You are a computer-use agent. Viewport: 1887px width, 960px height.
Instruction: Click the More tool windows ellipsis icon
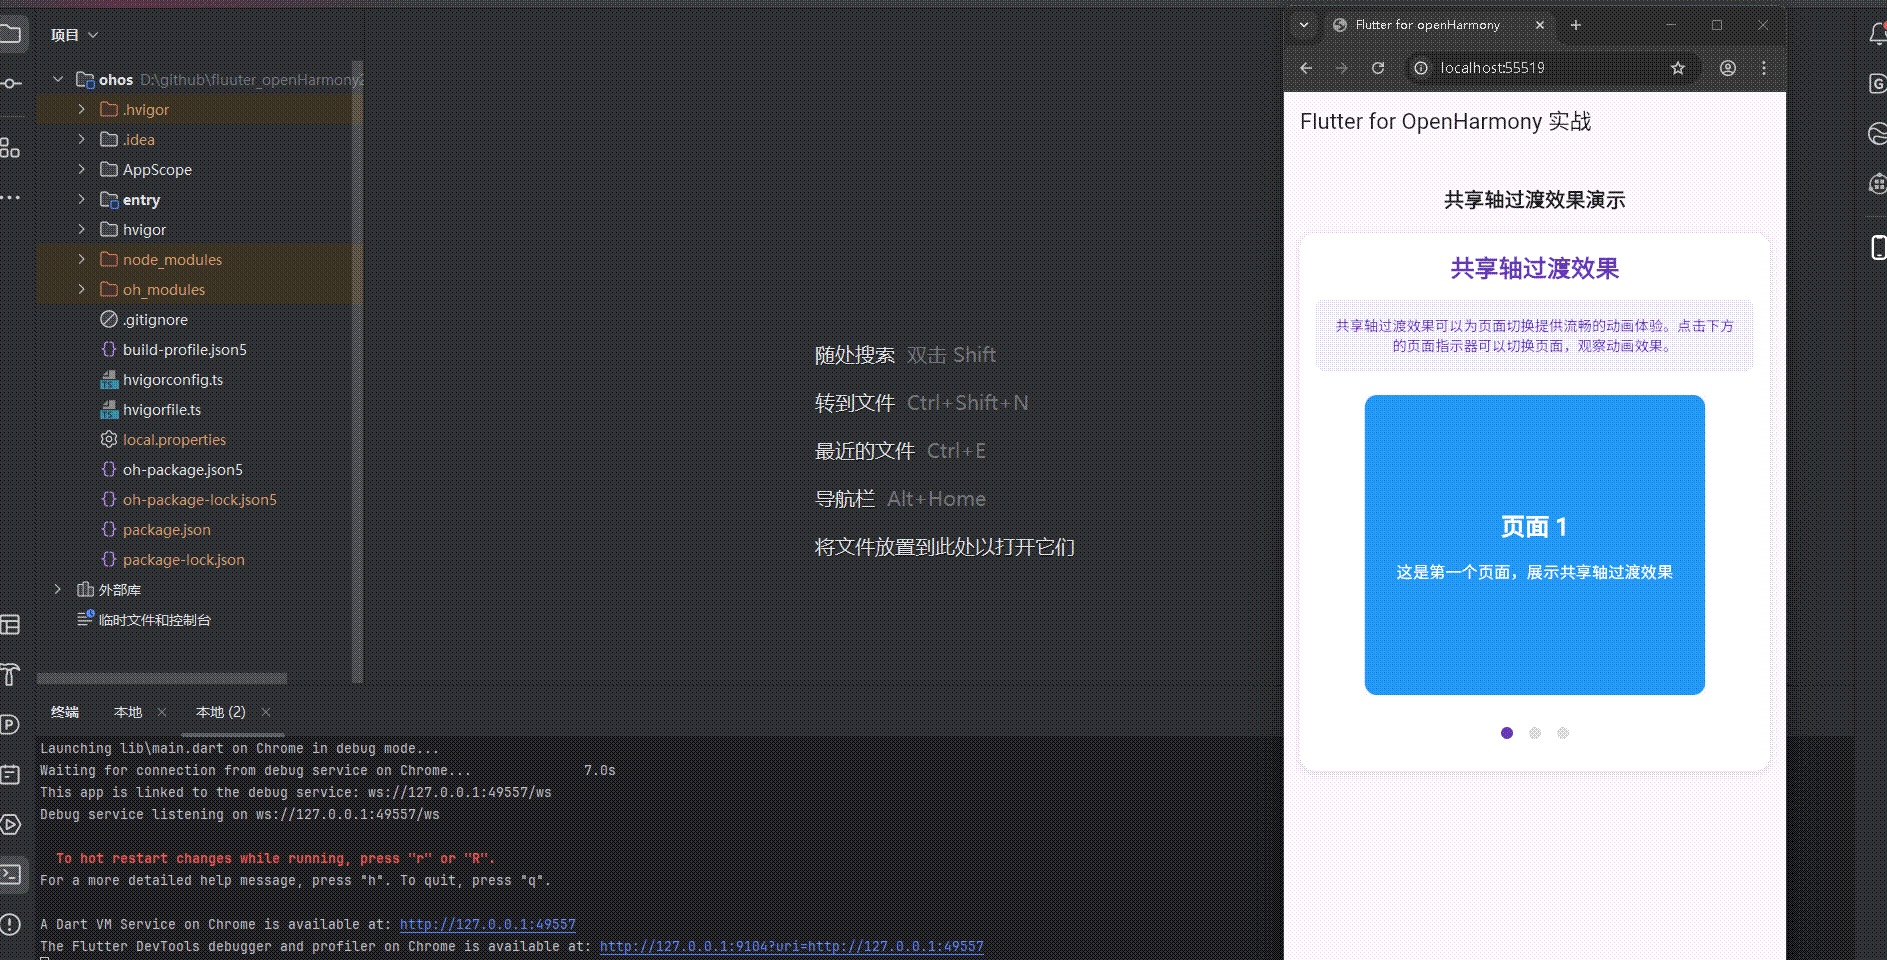[x=13, y=197]
